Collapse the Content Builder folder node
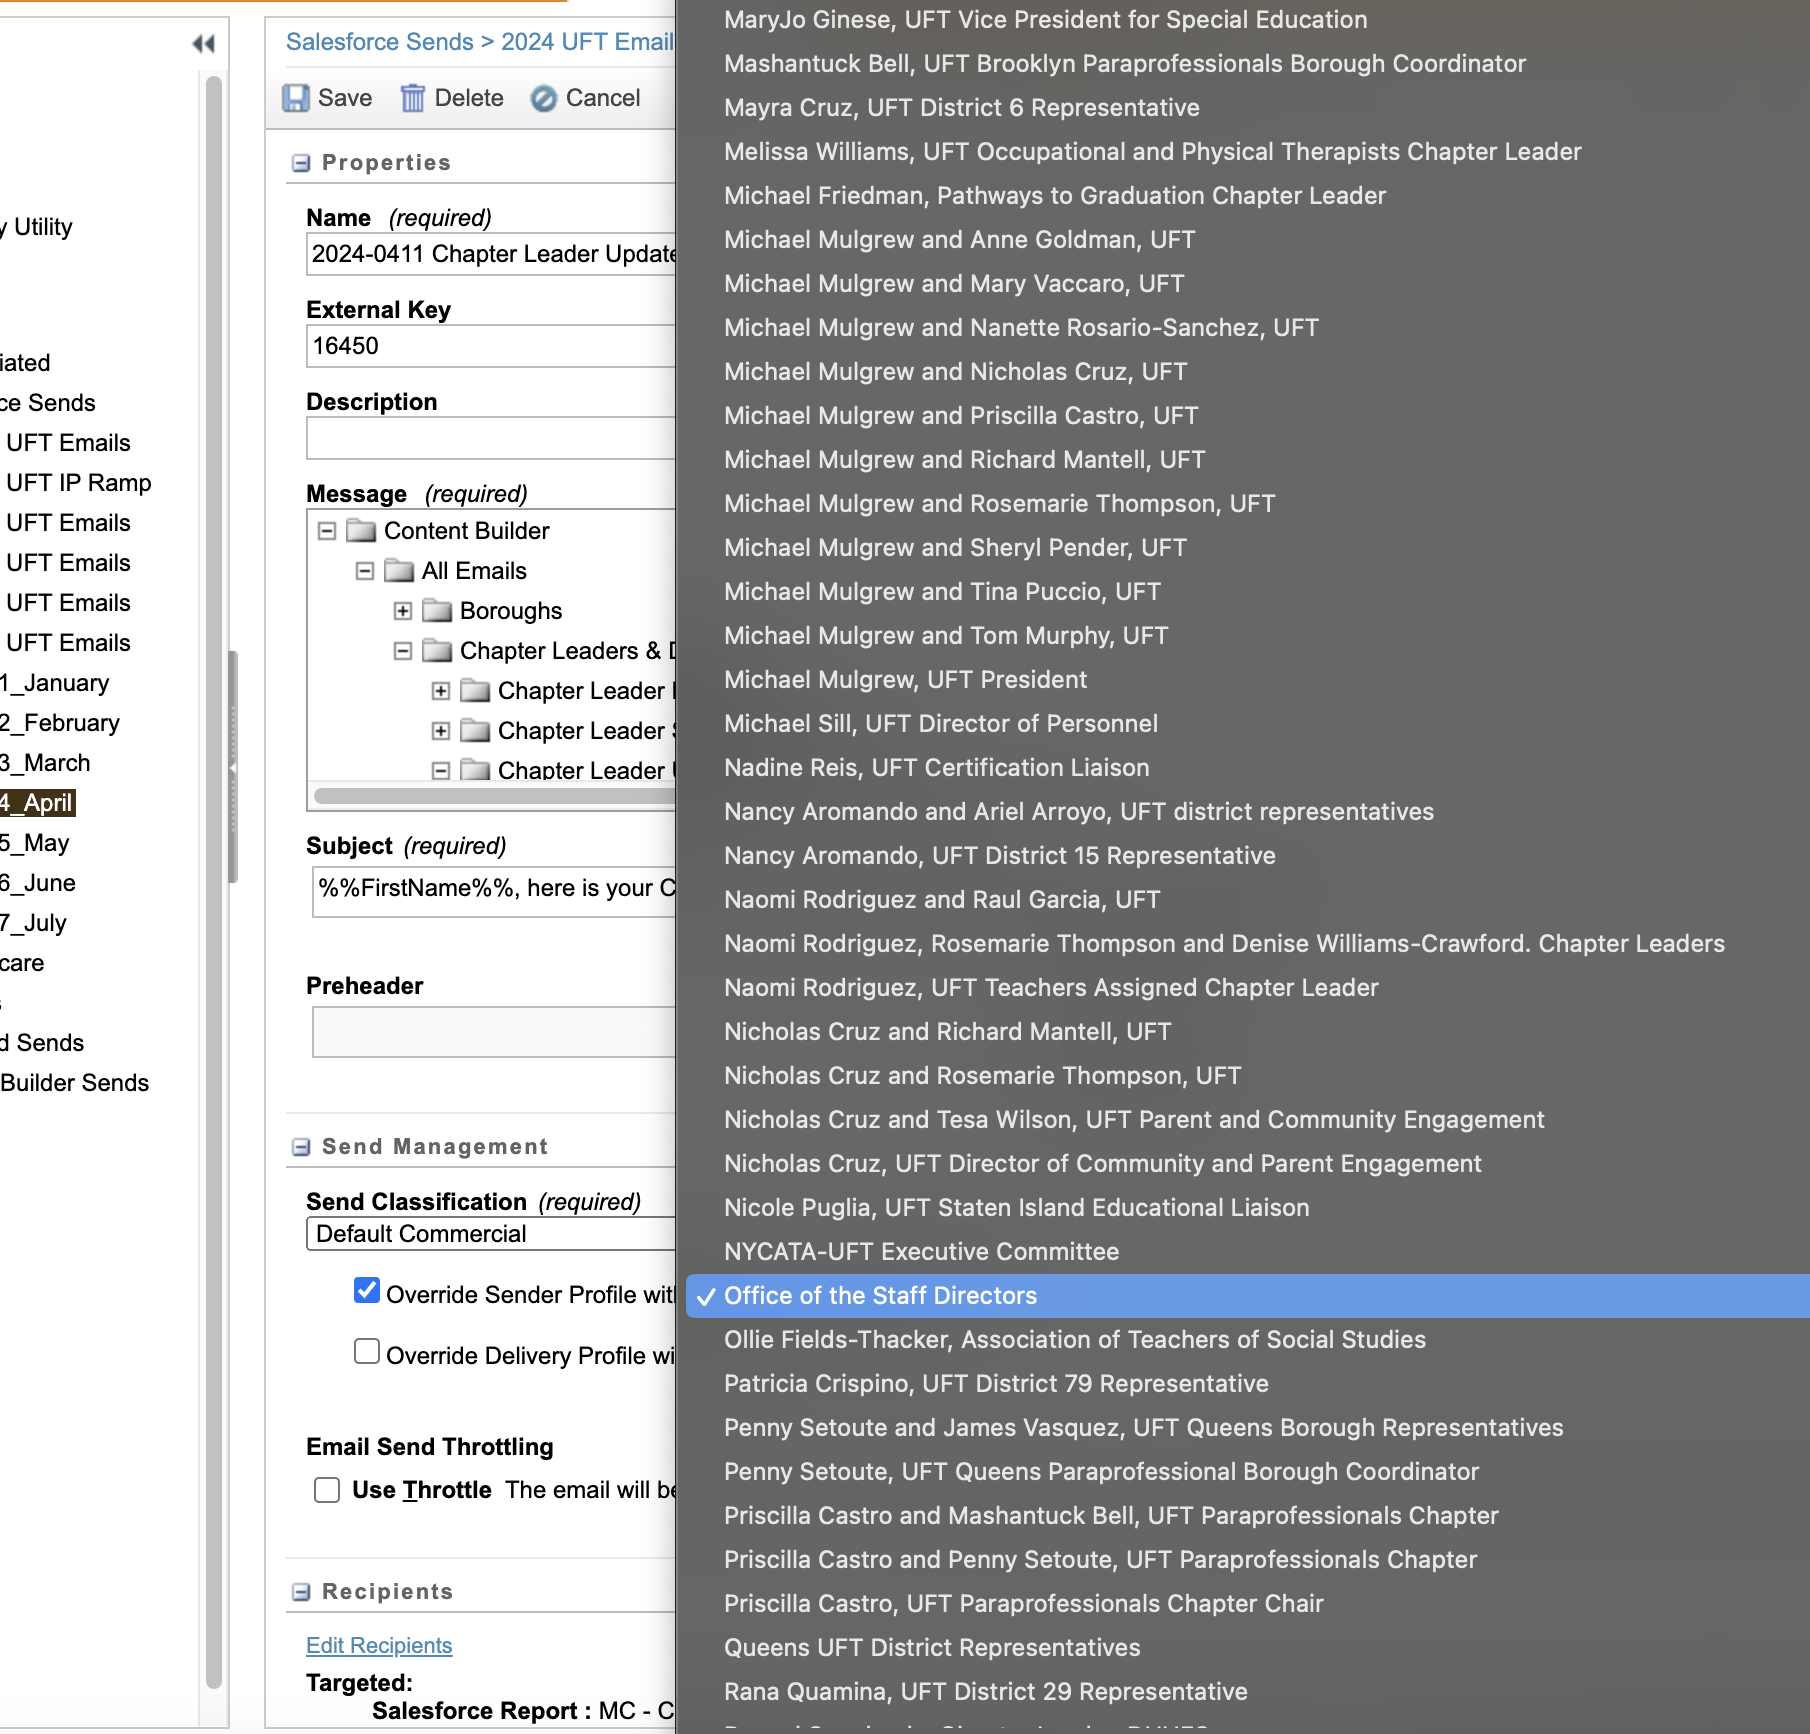 327,531
